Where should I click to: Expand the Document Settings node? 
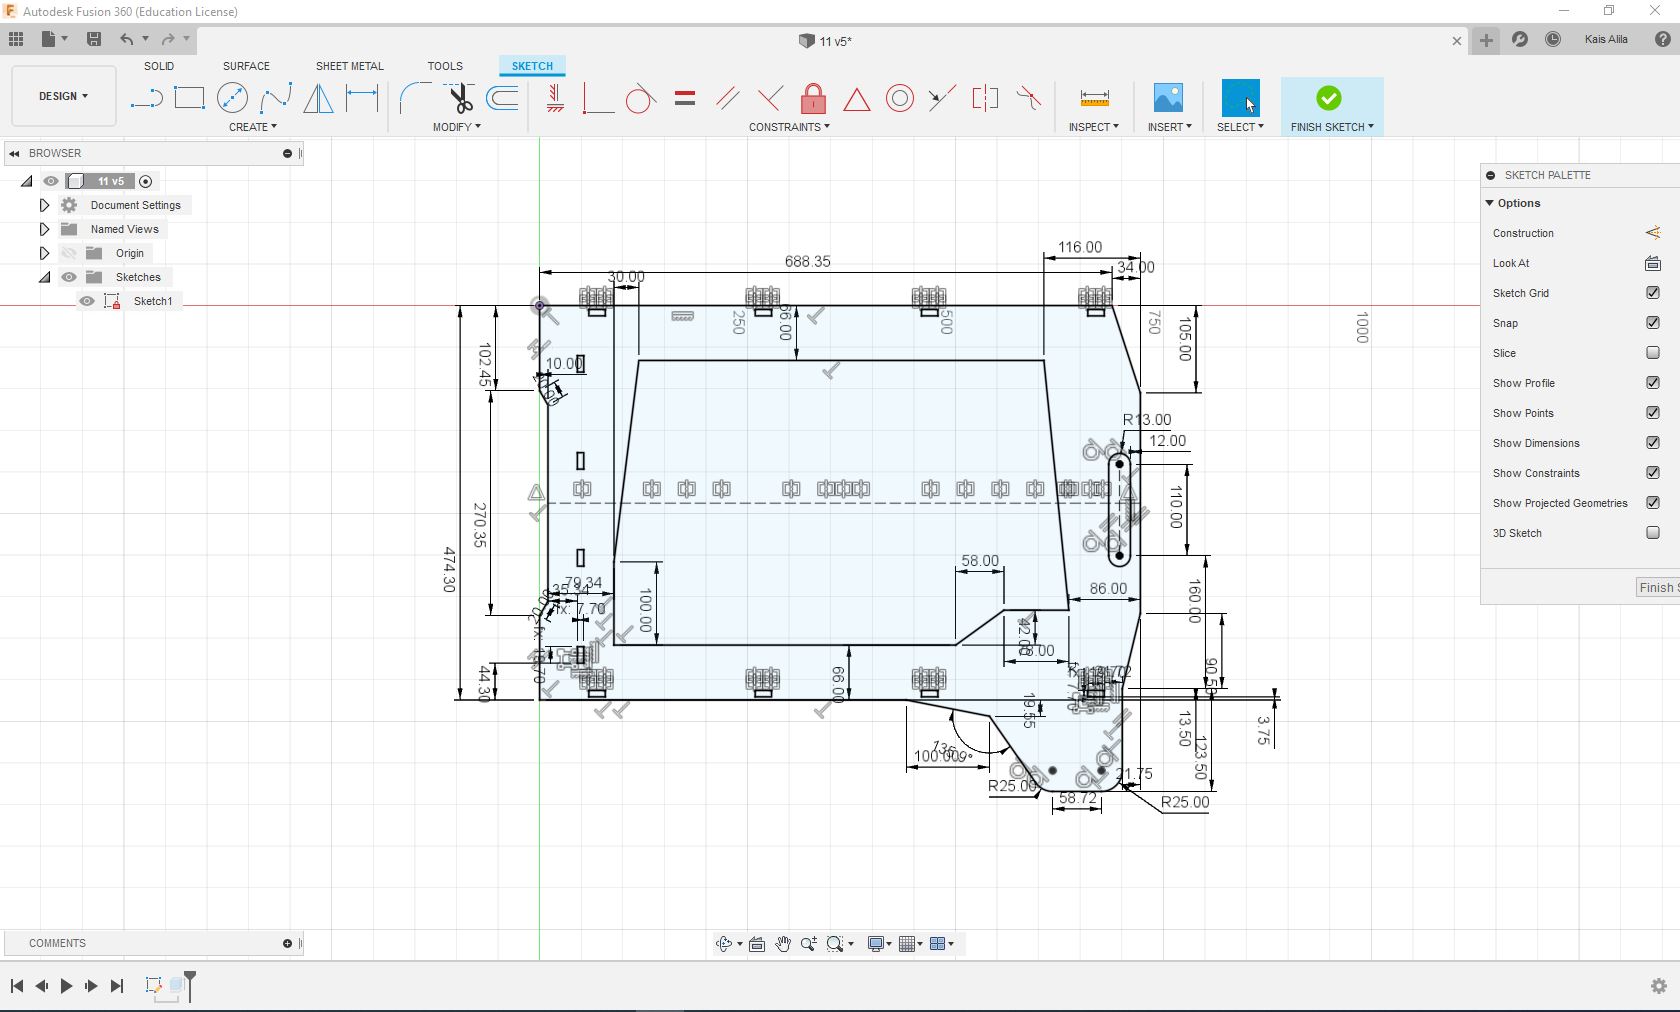click(x=44, y=205)
